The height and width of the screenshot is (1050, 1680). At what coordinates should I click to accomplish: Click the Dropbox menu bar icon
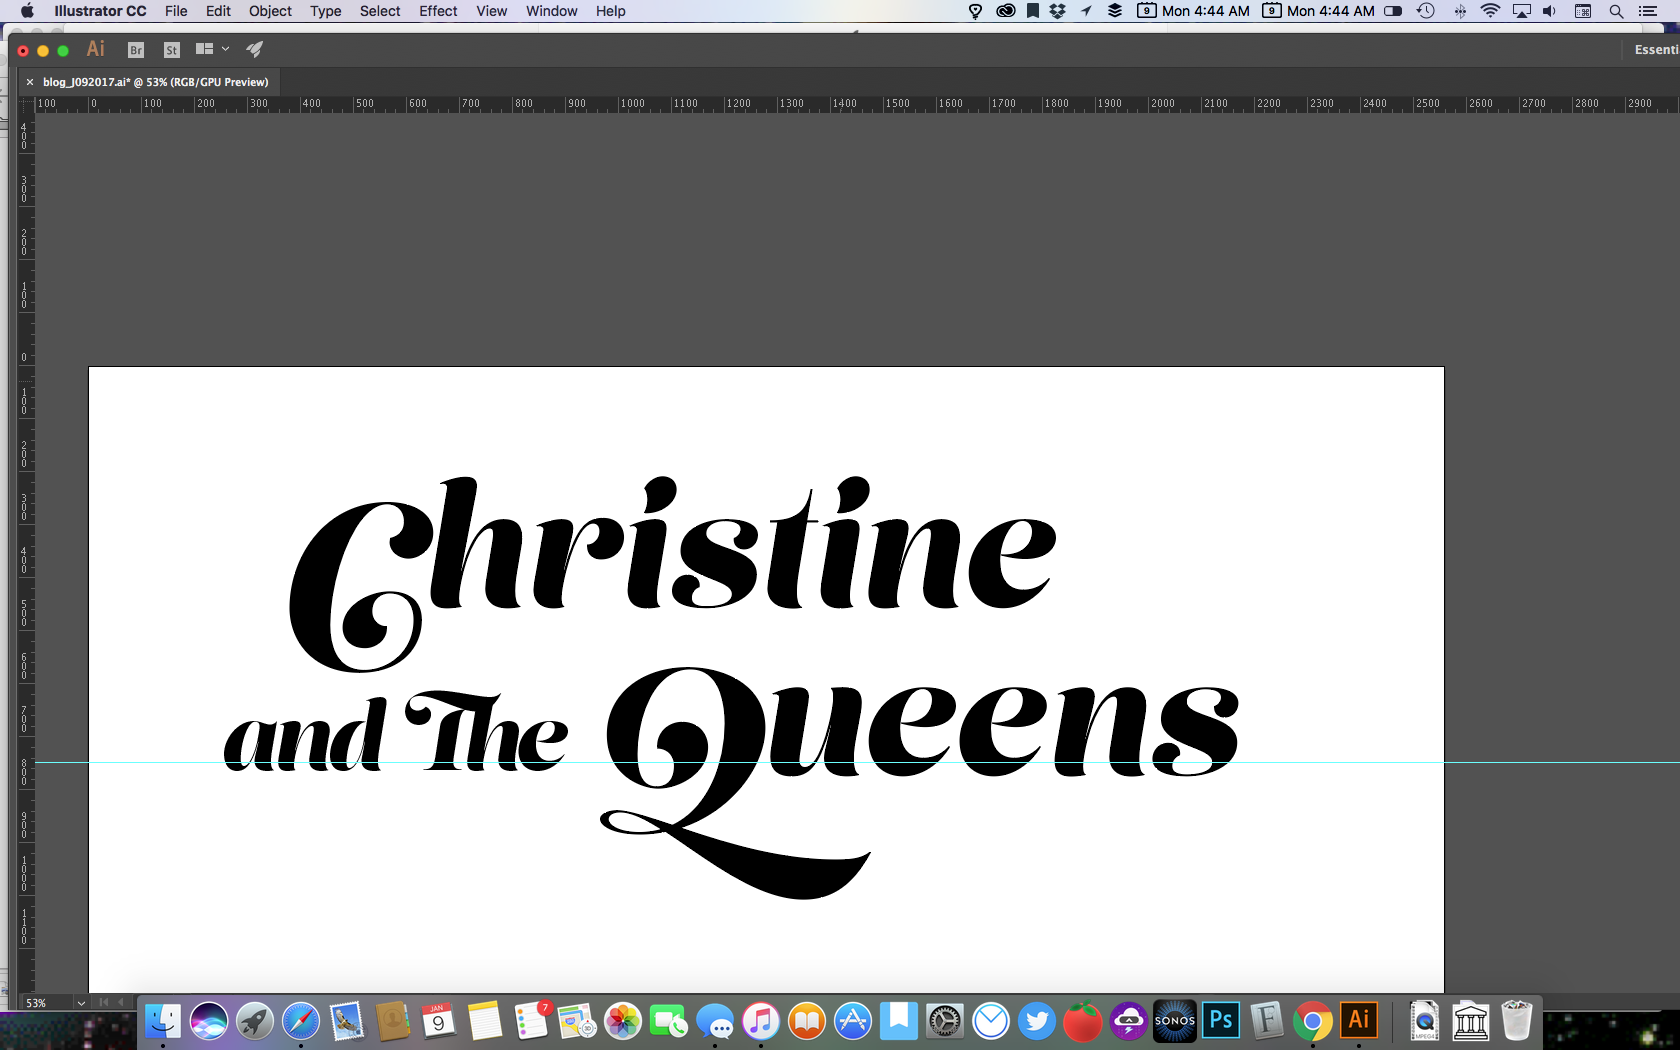1057,11
